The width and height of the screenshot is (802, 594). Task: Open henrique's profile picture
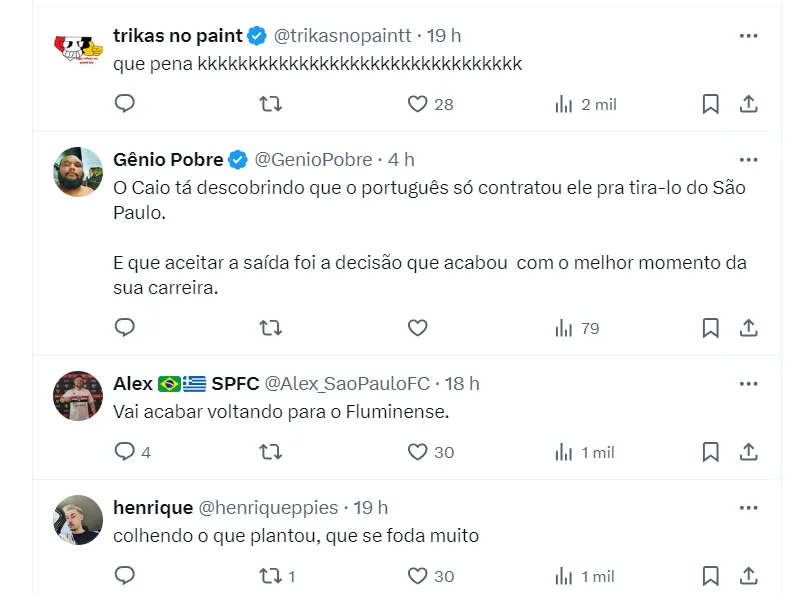(x=78, y=520)
